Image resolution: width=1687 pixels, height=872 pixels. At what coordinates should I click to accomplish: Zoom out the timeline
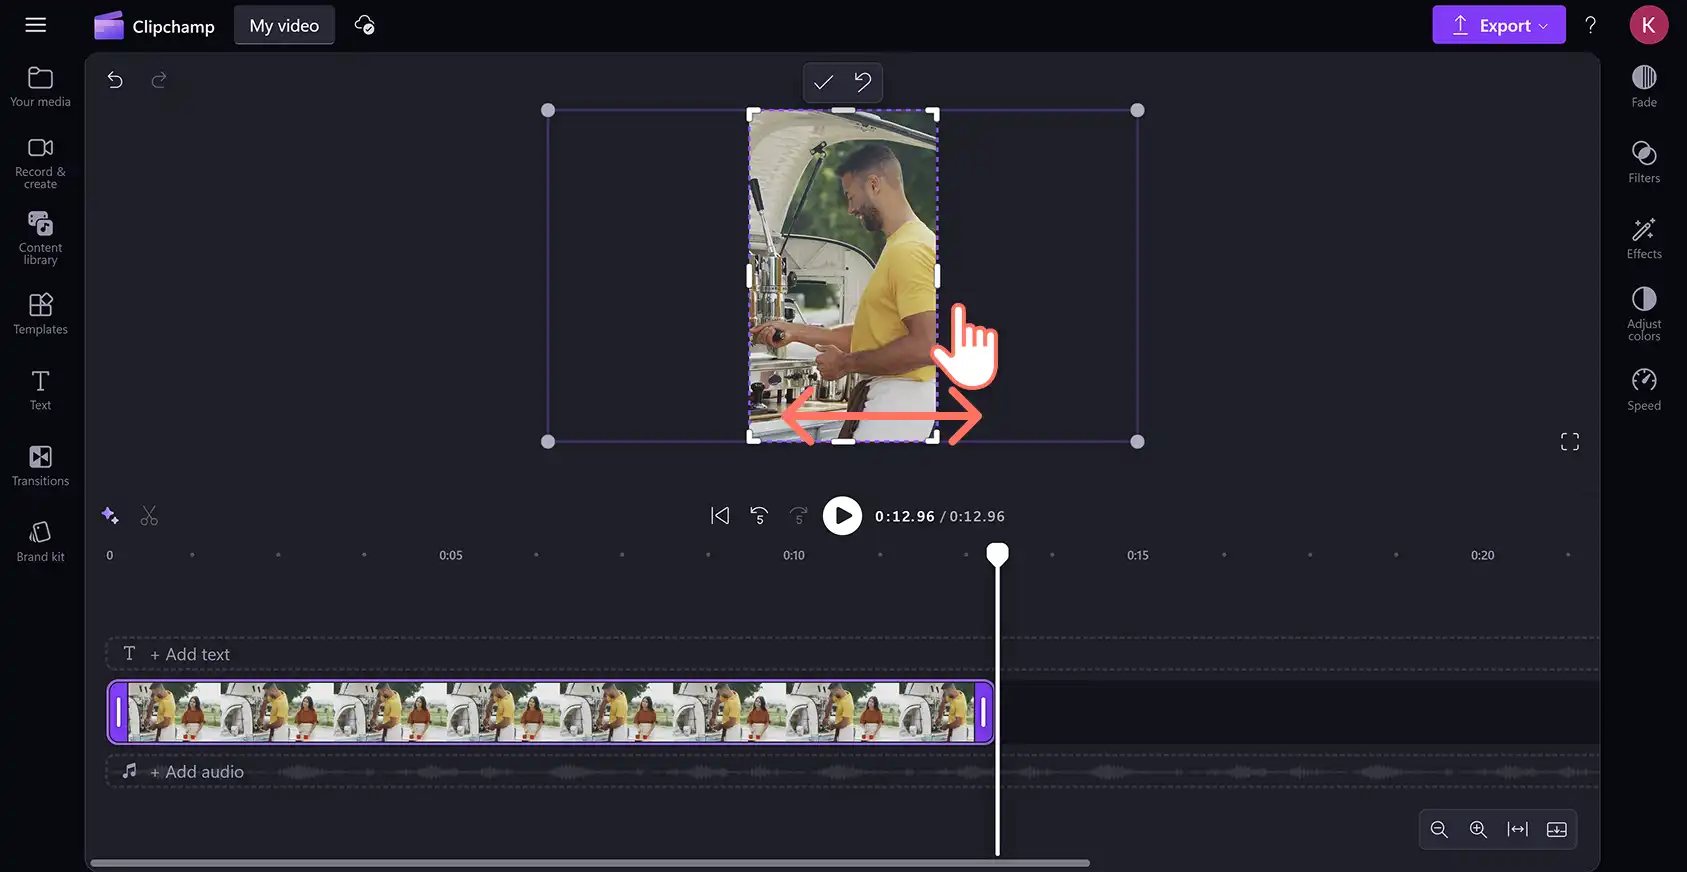pos(1439,829)
